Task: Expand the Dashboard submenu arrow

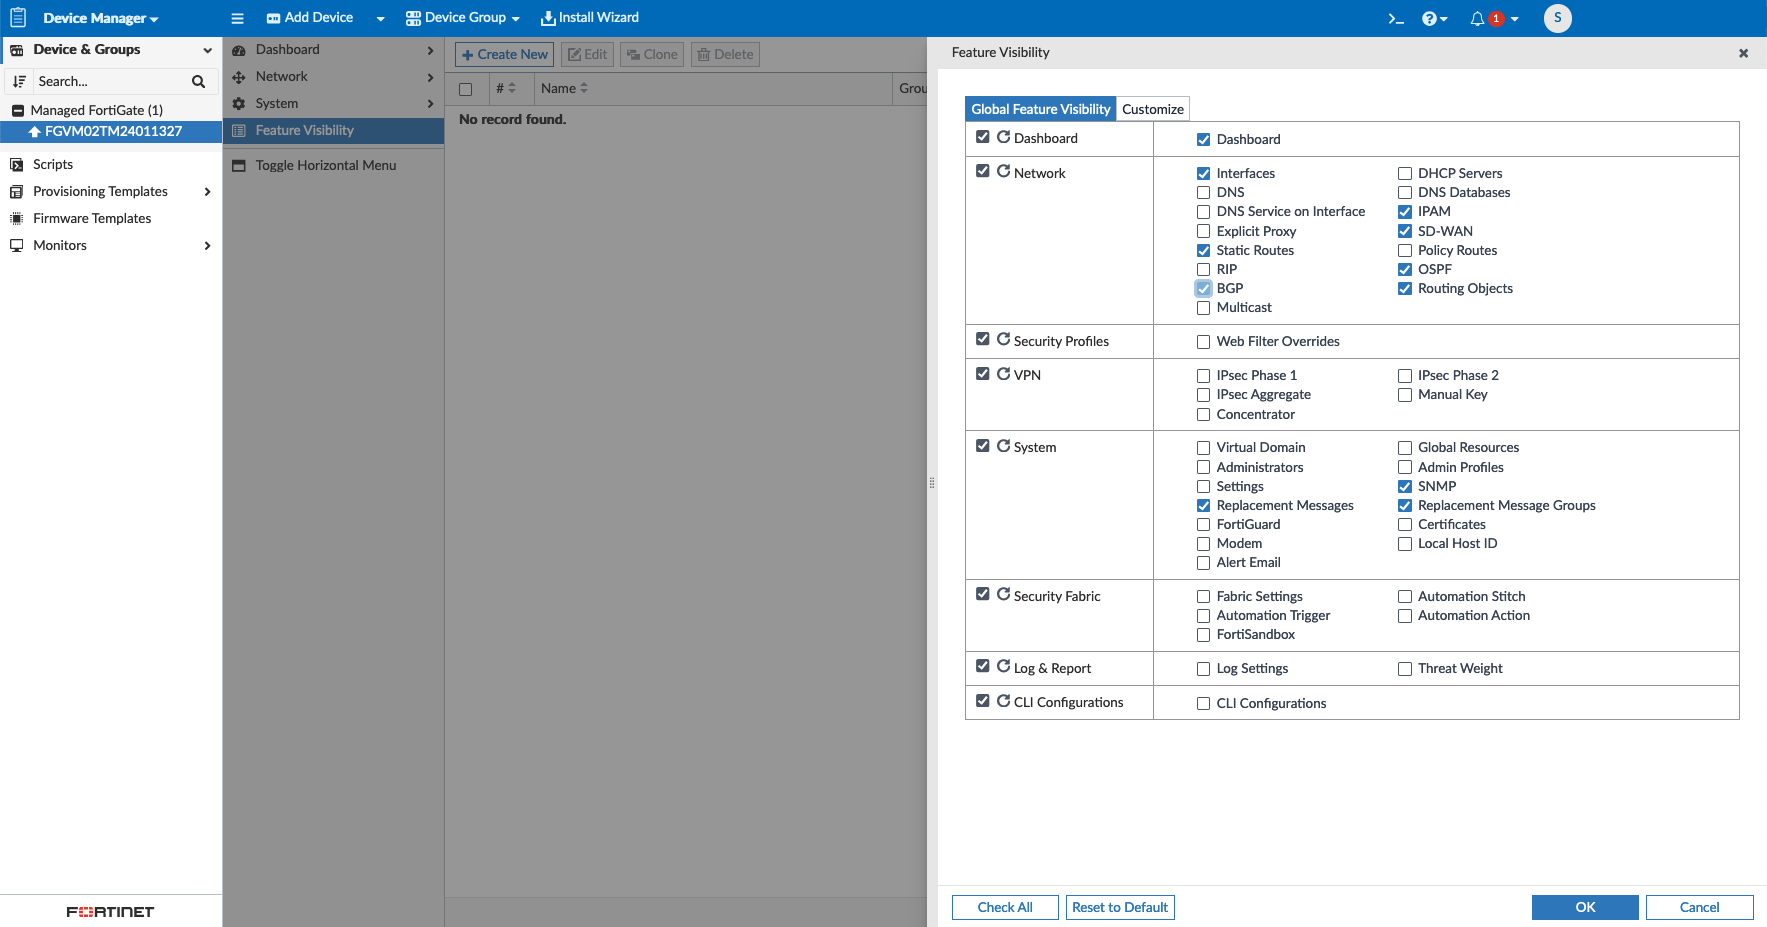Action: (430, 50)
